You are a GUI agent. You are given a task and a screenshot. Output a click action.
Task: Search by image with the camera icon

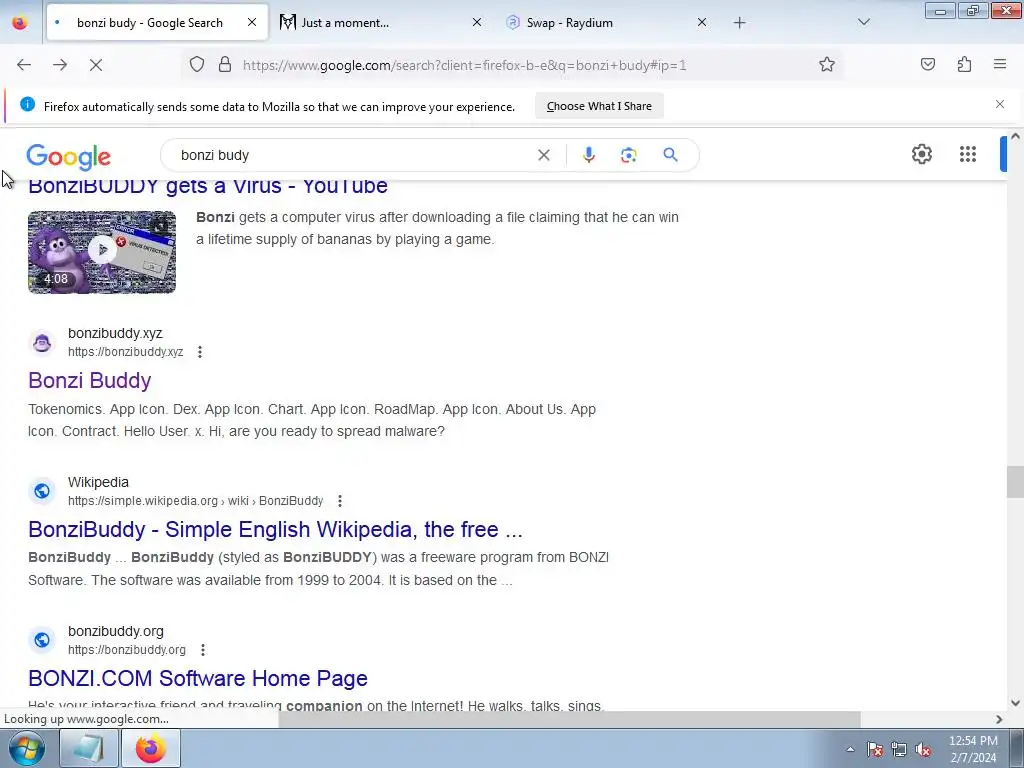coord(628,155)
